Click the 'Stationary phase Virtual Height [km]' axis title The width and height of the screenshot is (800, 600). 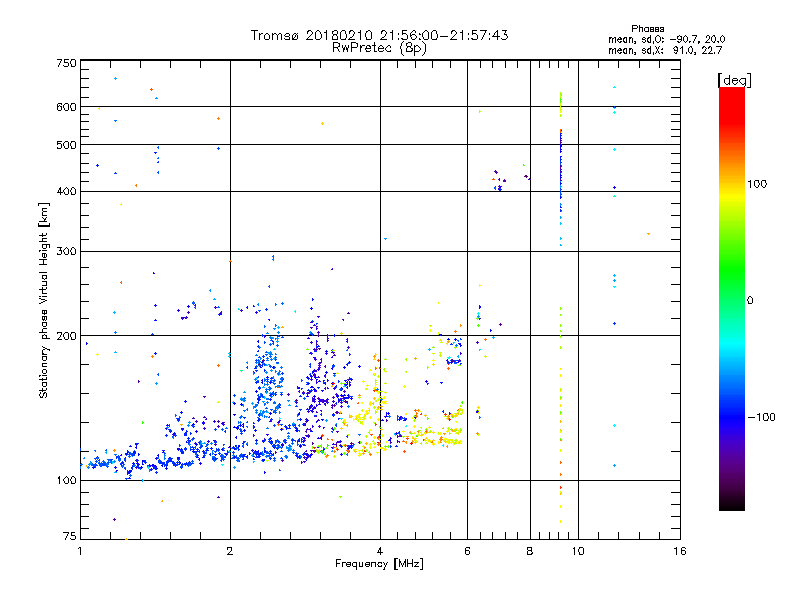[43, 300]
